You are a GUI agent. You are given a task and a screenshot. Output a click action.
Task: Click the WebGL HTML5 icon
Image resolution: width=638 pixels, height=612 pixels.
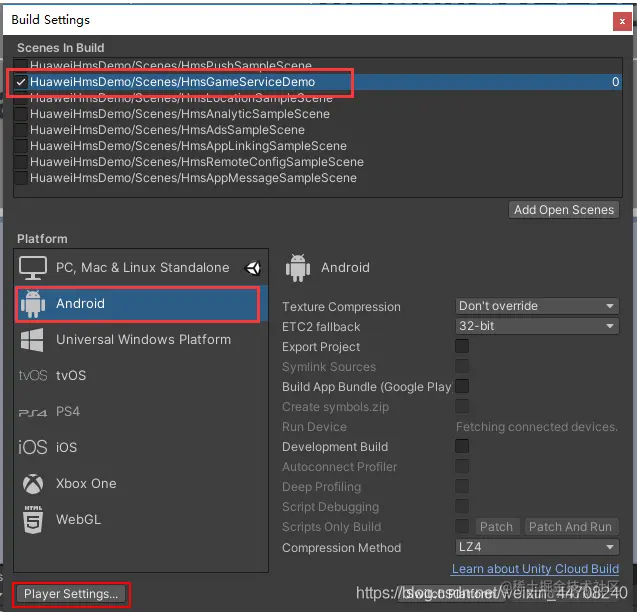click(33, 520)
